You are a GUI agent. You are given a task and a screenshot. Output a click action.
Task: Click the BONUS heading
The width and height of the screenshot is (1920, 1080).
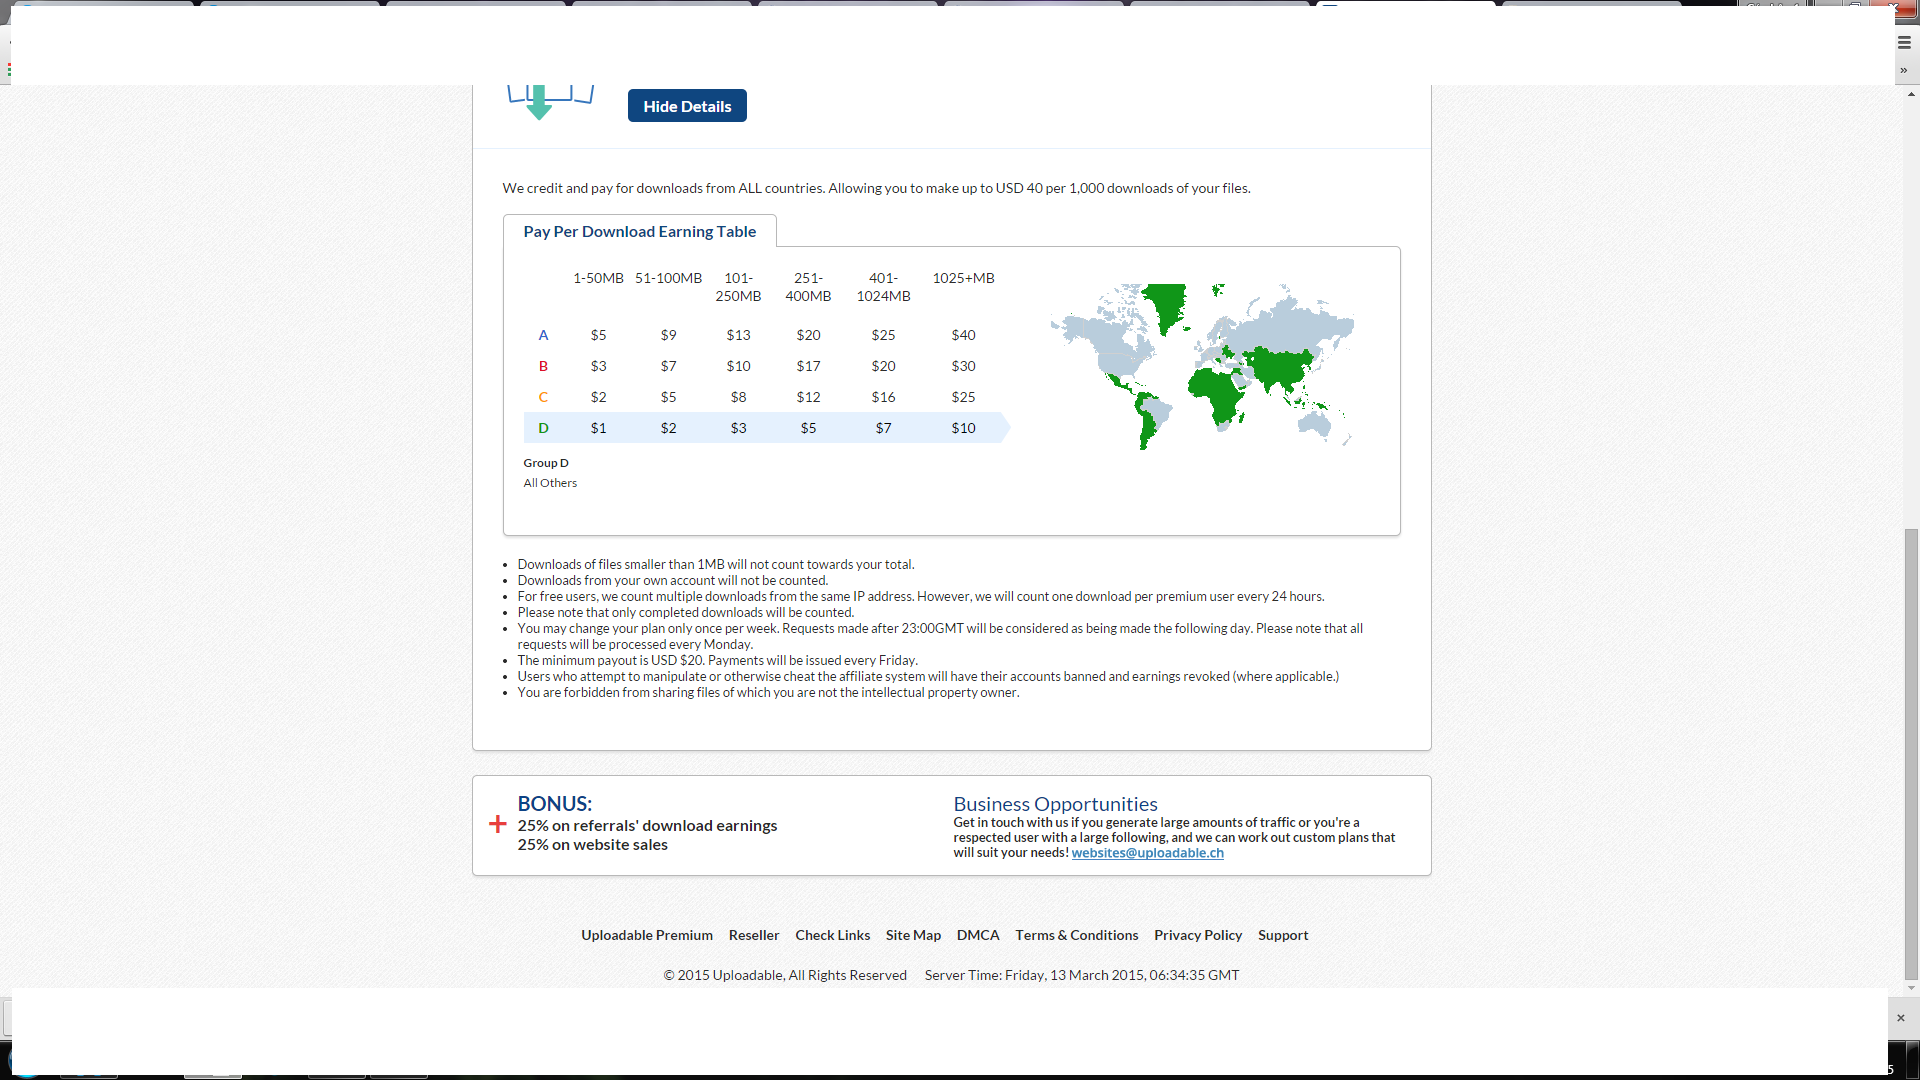tap(554, 804)
